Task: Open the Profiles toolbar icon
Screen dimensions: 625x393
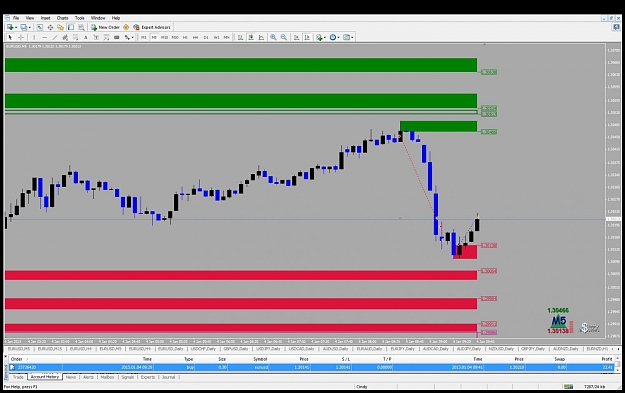Action: click(24, 27)
